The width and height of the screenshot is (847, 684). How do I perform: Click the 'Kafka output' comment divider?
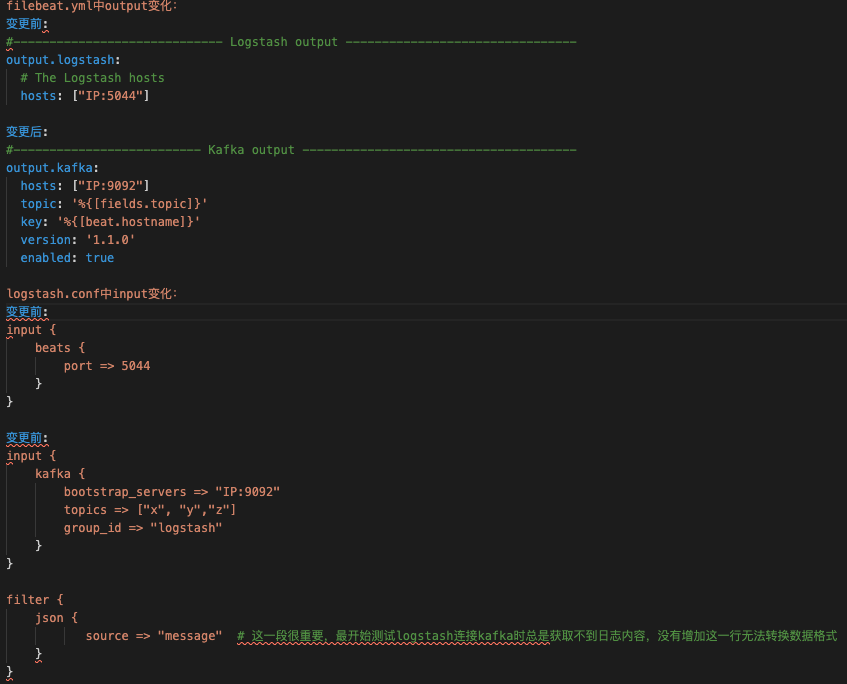[291, 150]
